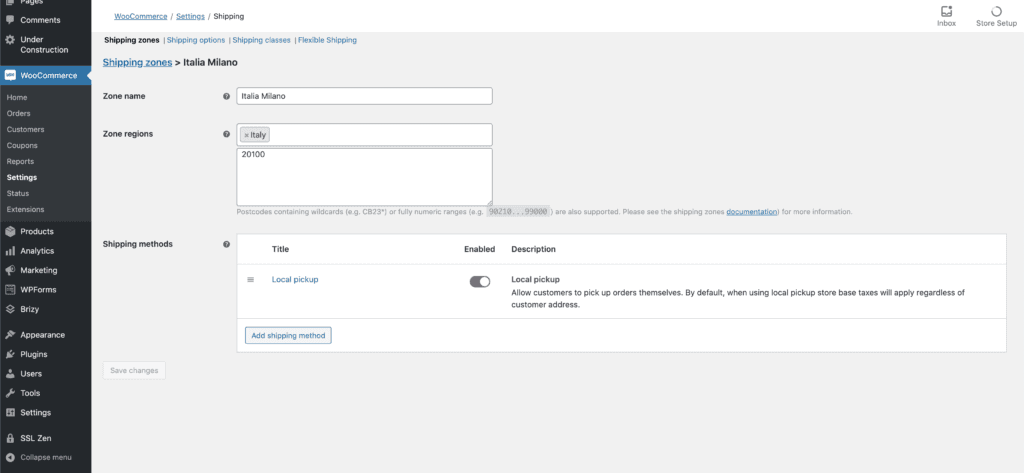Viewport: 1024px width, 473px height.
Task: Open WooCommerce Home submenu item
Action: (17, 97)
